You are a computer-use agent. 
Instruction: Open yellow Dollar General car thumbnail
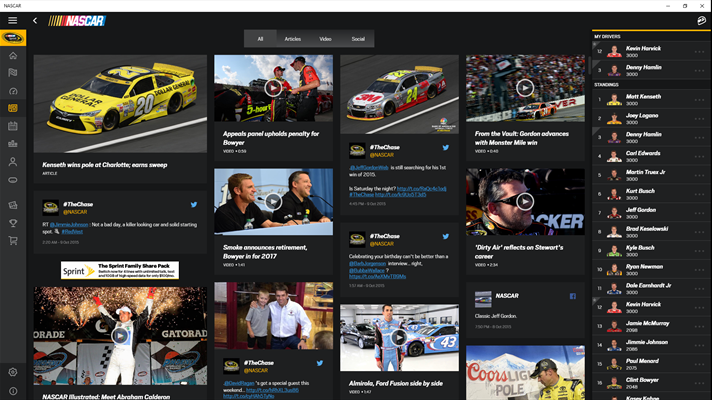click(120, 104)
